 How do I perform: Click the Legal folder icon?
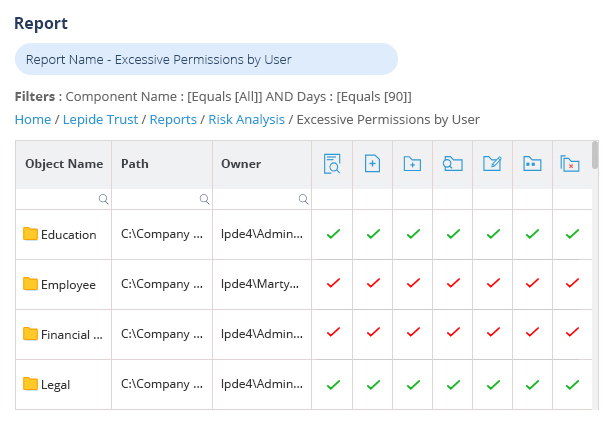click(x=30, y=384)
